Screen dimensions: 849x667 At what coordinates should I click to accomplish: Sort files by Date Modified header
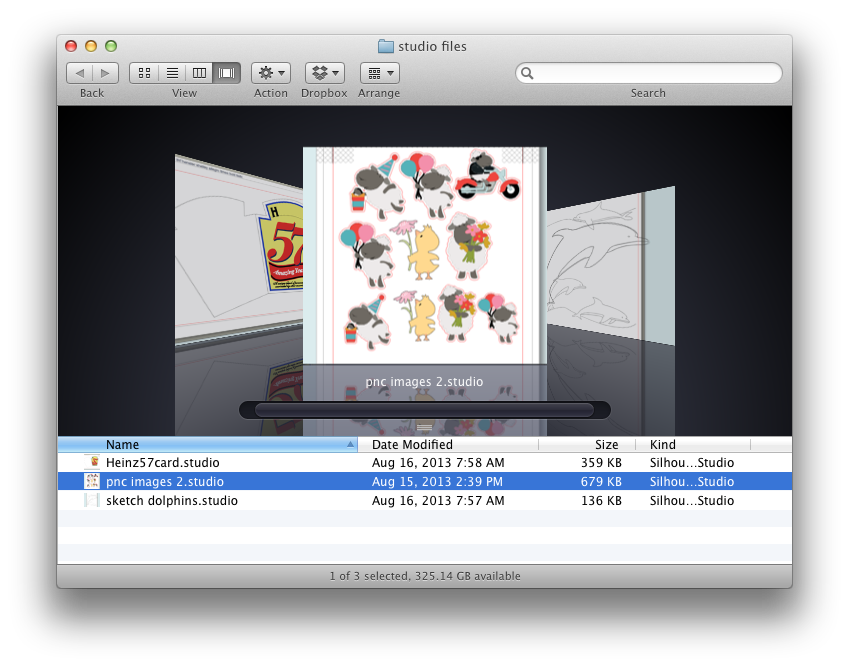tap(412, 444)
